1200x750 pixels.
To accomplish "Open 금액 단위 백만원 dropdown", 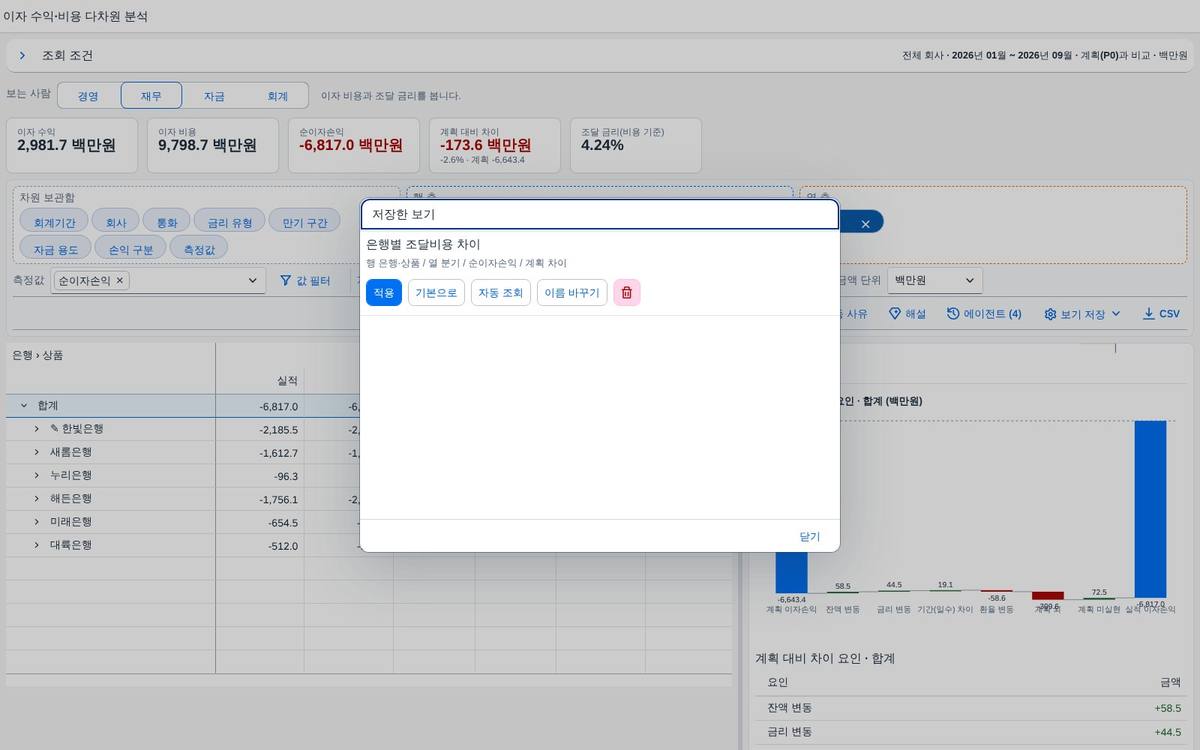I will click(x=935, y=281).
